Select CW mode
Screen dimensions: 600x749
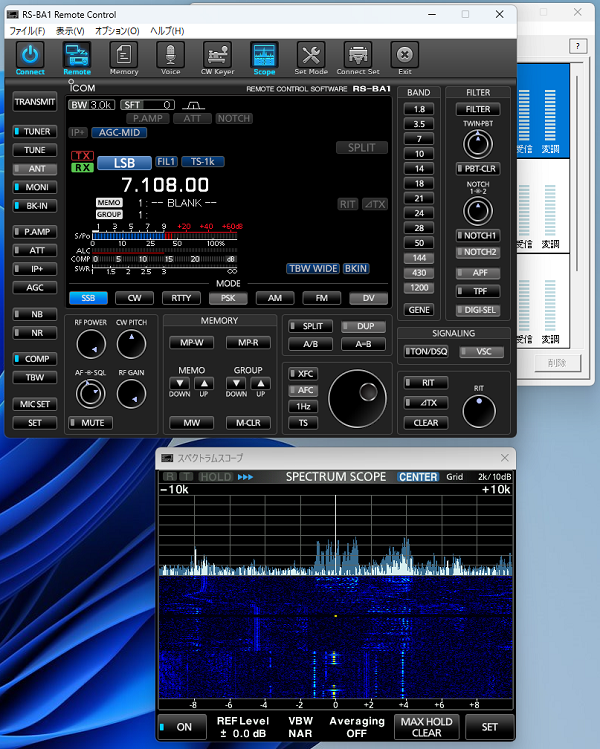pos(134,298)
